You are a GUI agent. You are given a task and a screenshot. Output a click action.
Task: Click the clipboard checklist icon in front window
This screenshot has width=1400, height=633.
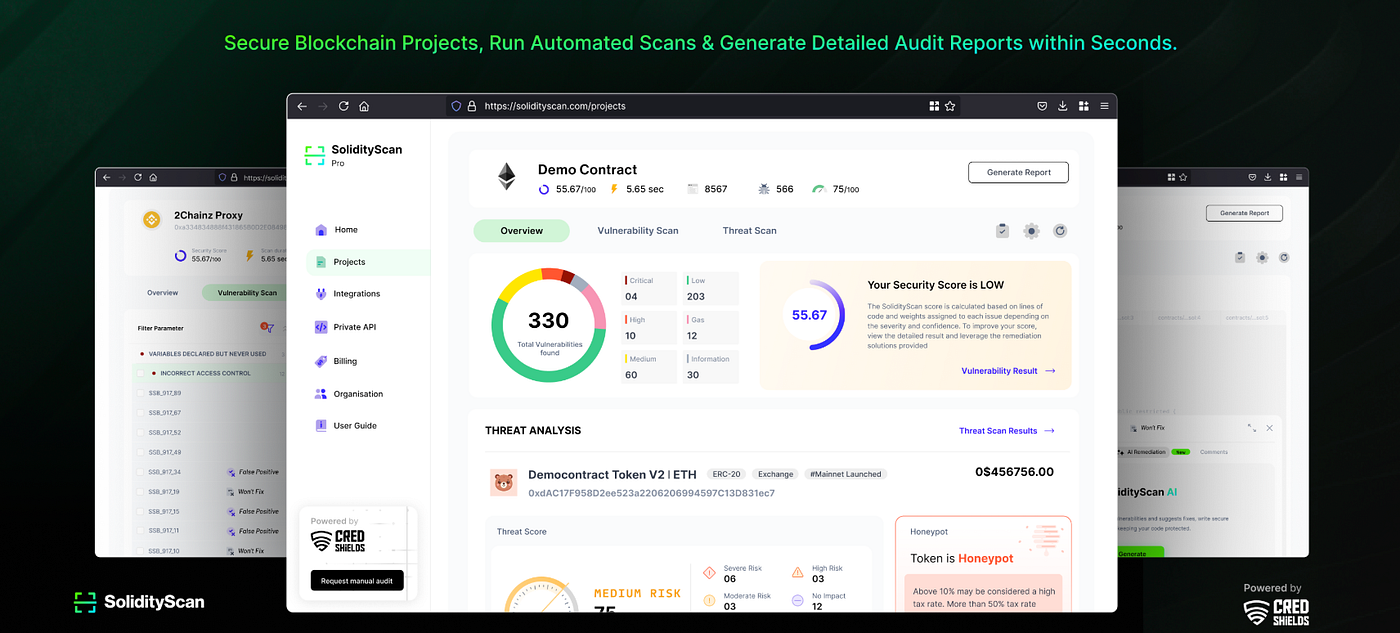click(1003, 231)
